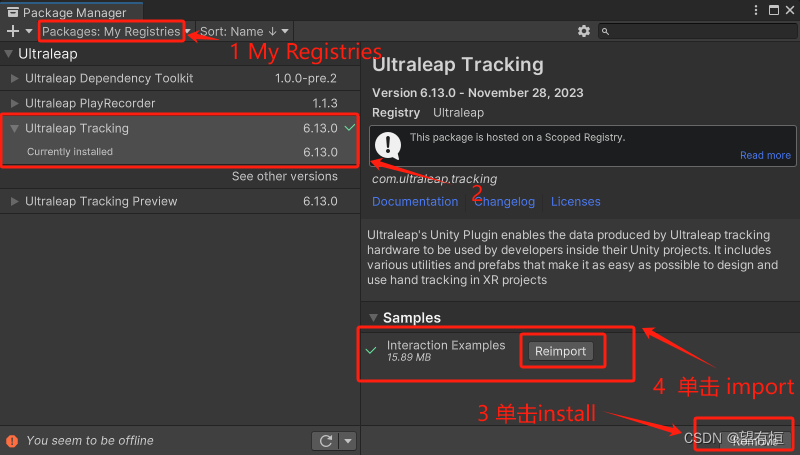The width and height of the screenshot is (800, 455).
Task: Click See other versions
Action: pyautogui.click(x=285, y=176)
